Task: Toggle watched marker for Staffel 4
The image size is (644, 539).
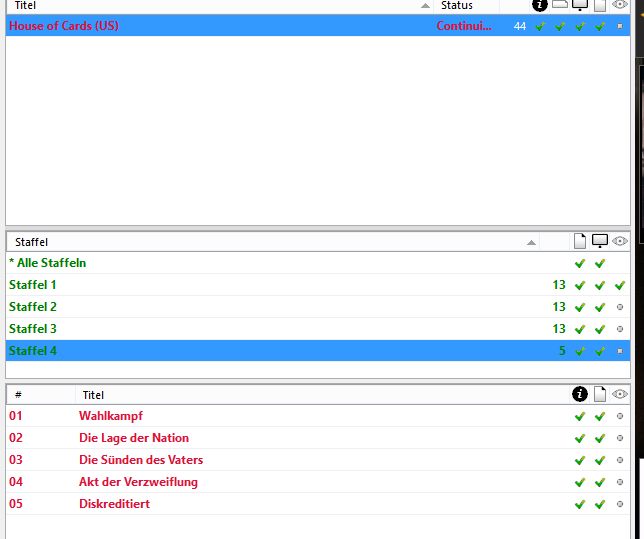Action: 620,351
